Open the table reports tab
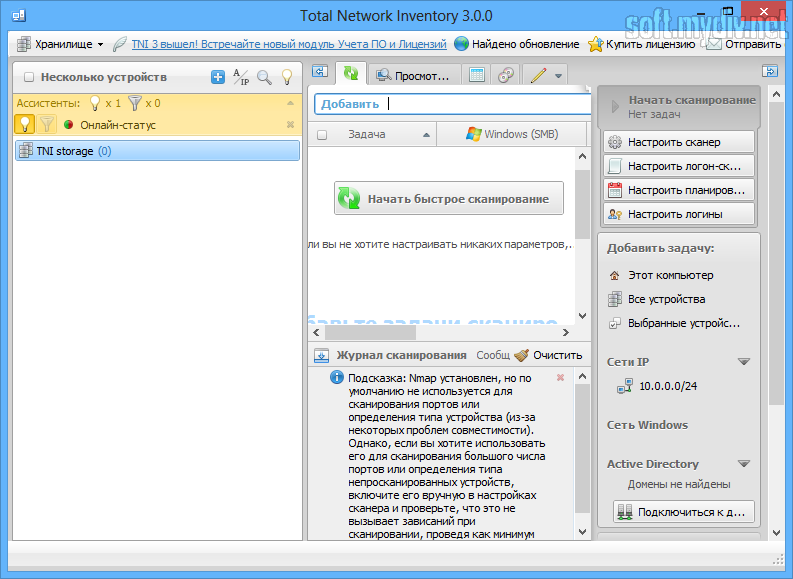Image resolution: width=793 pixels, height=579 pixels. click(x=476, y=75)
